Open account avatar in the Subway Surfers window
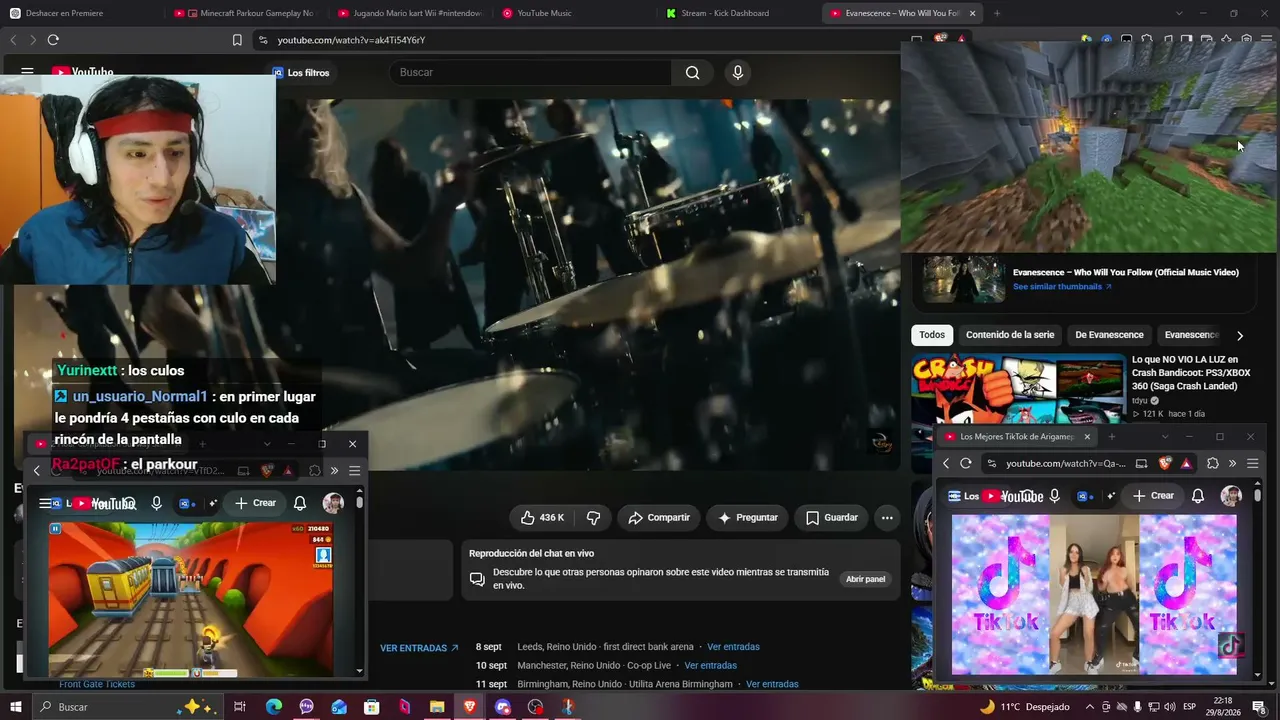Viewport: 1280px width, 720px height. (x=333, y=503)
